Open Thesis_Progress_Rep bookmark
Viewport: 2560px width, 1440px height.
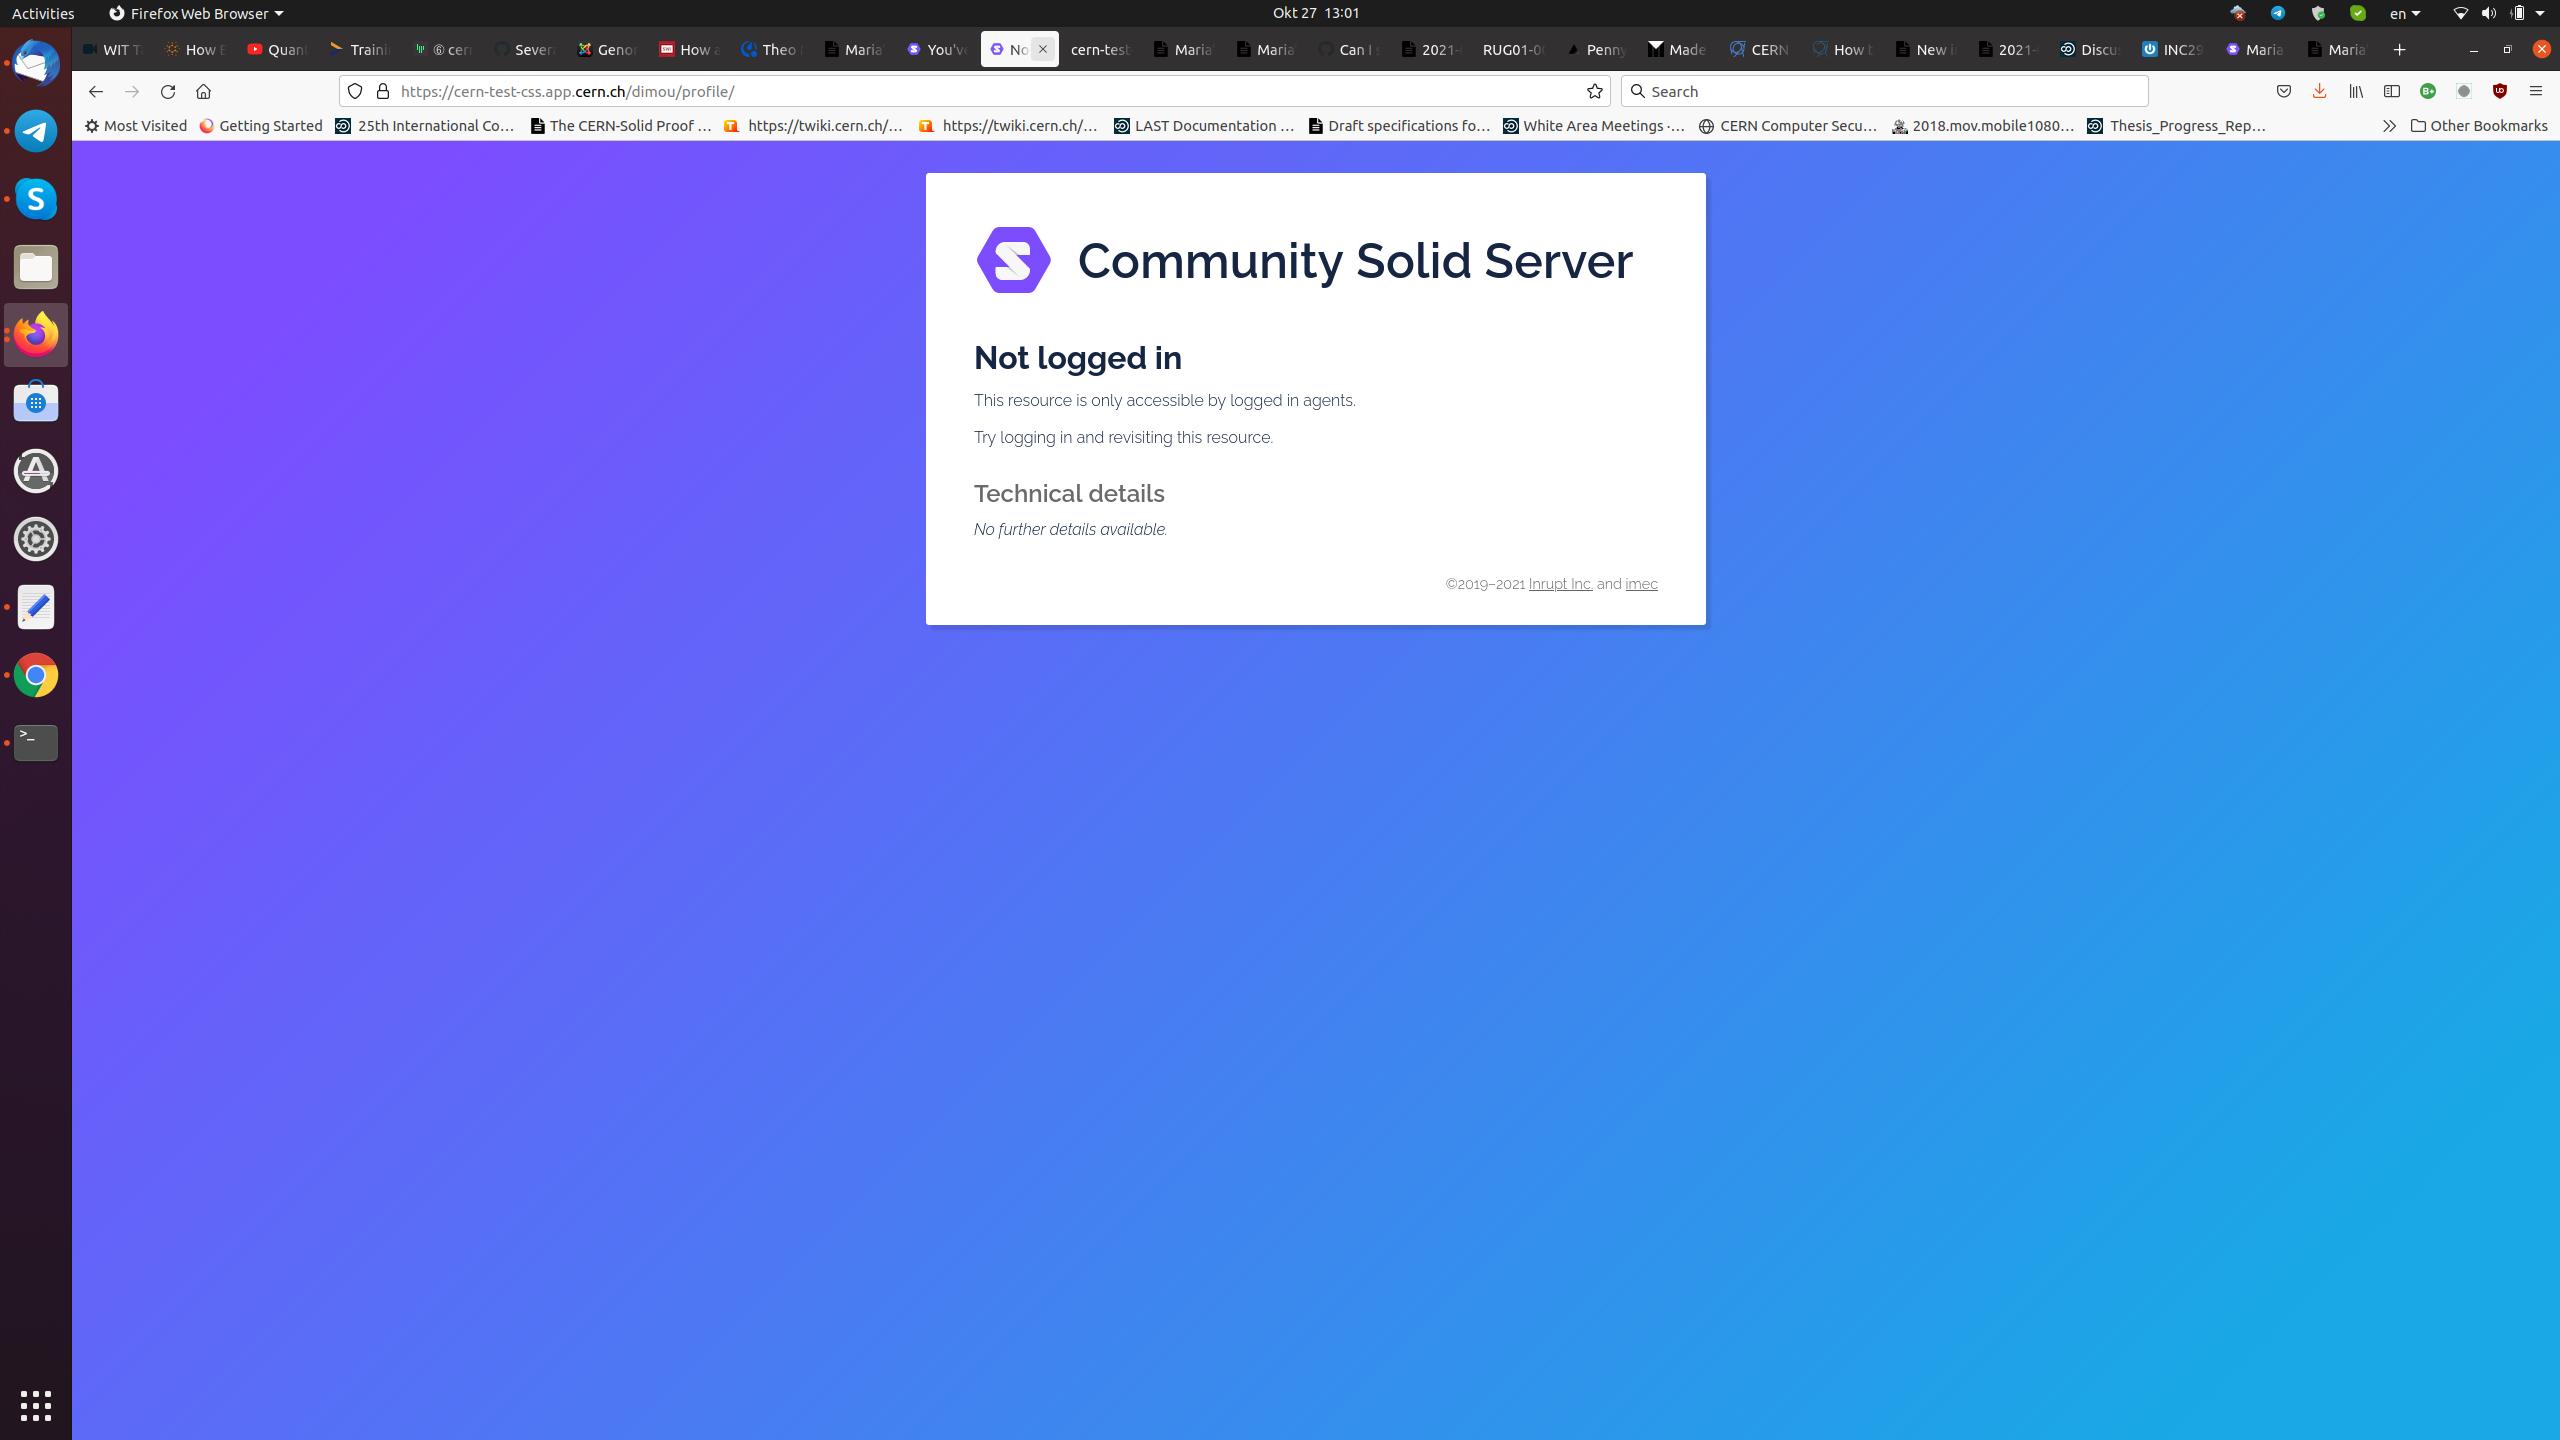click(2177, 126)
